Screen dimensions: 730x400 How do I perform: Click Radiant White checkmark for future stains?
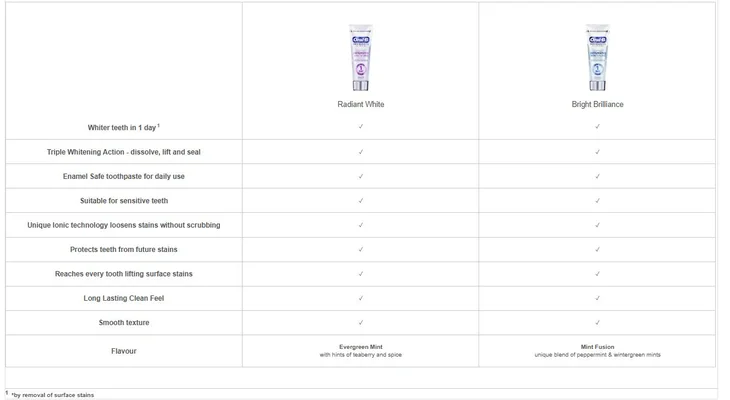[x=360, y=249]
